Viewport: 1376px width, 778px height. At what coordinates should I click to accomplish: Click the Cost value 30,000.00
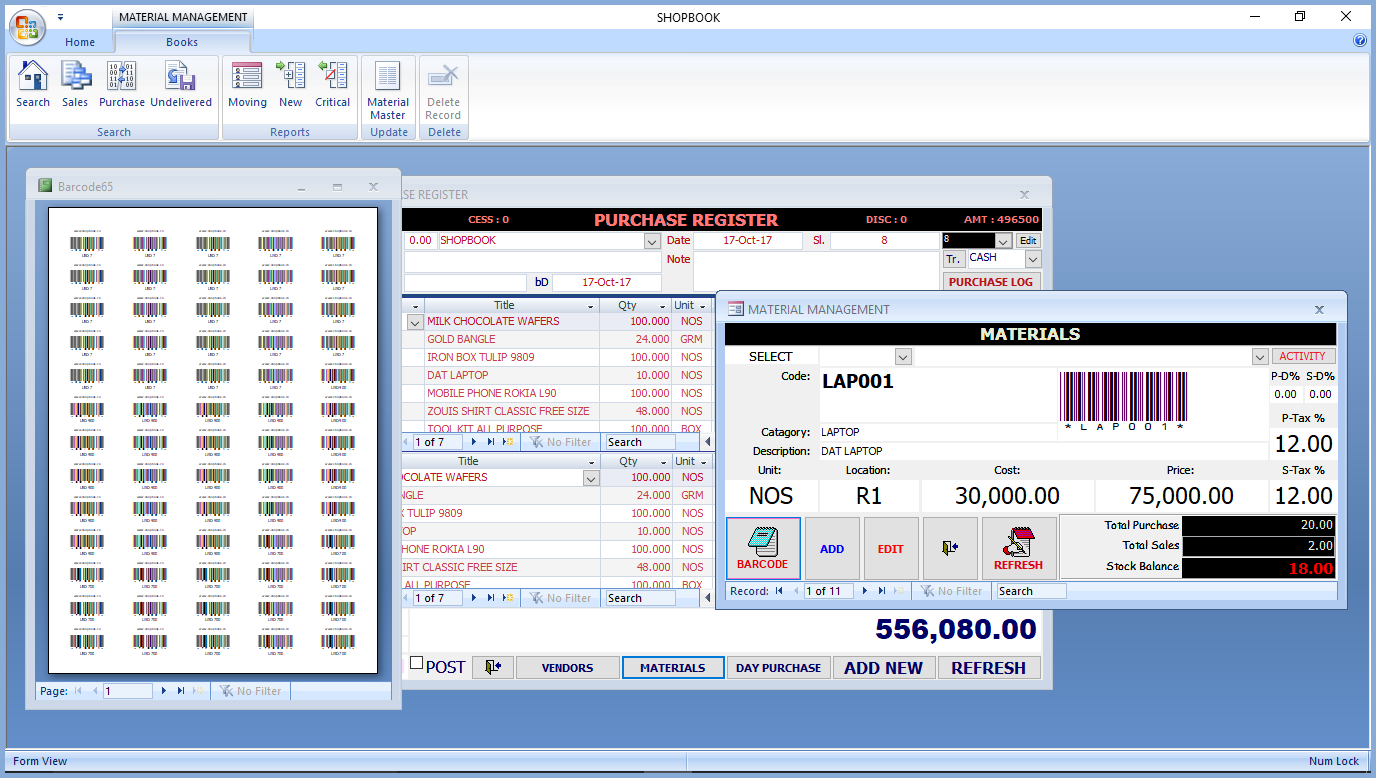[1007, 495]
